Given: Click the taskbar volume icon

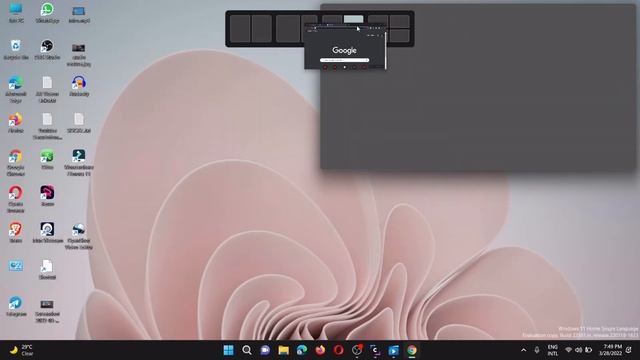Looking at the screenshot, I should [578, 350].
